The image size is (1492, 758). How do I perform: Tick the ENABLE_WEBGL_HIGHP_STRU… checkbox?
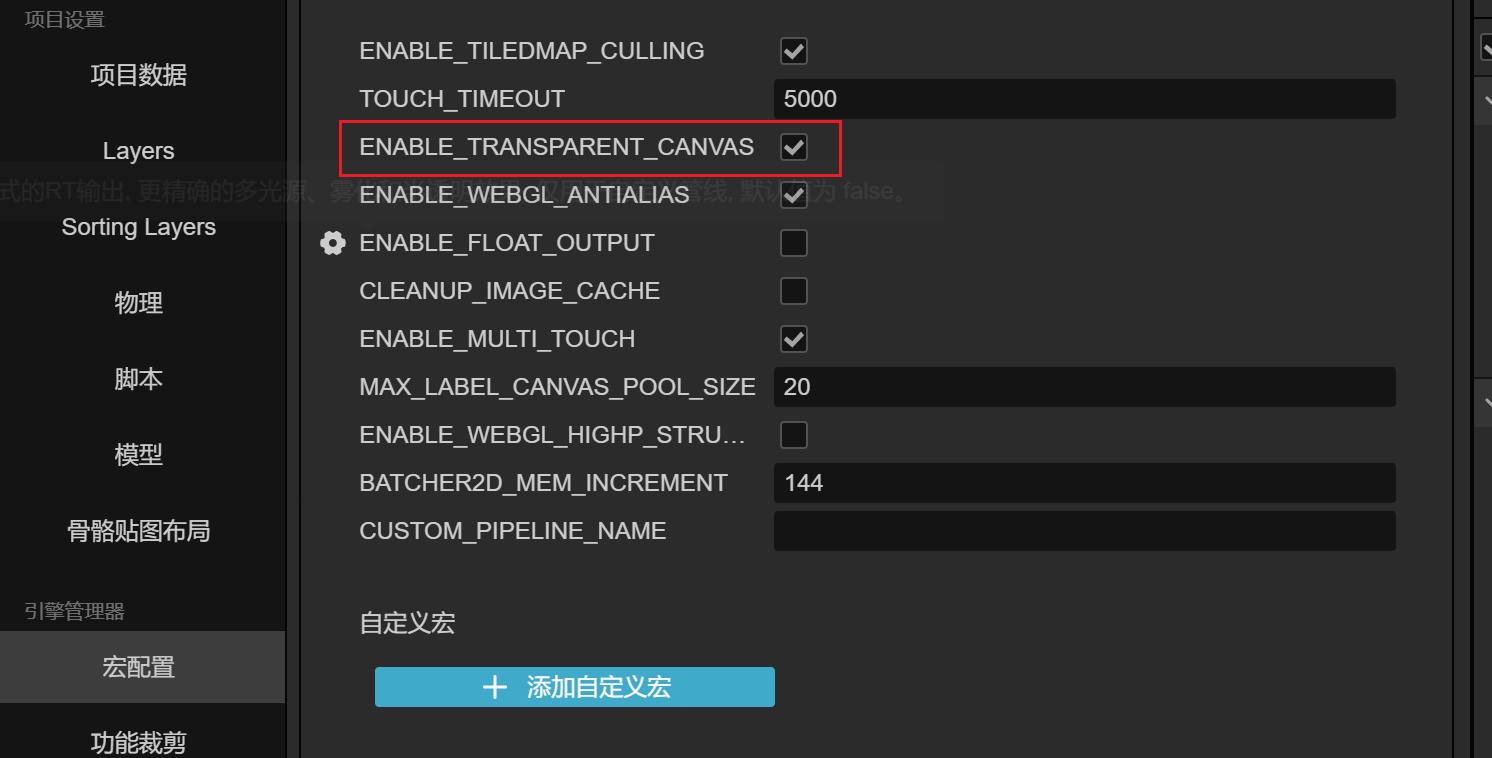(x=794, y=435)
